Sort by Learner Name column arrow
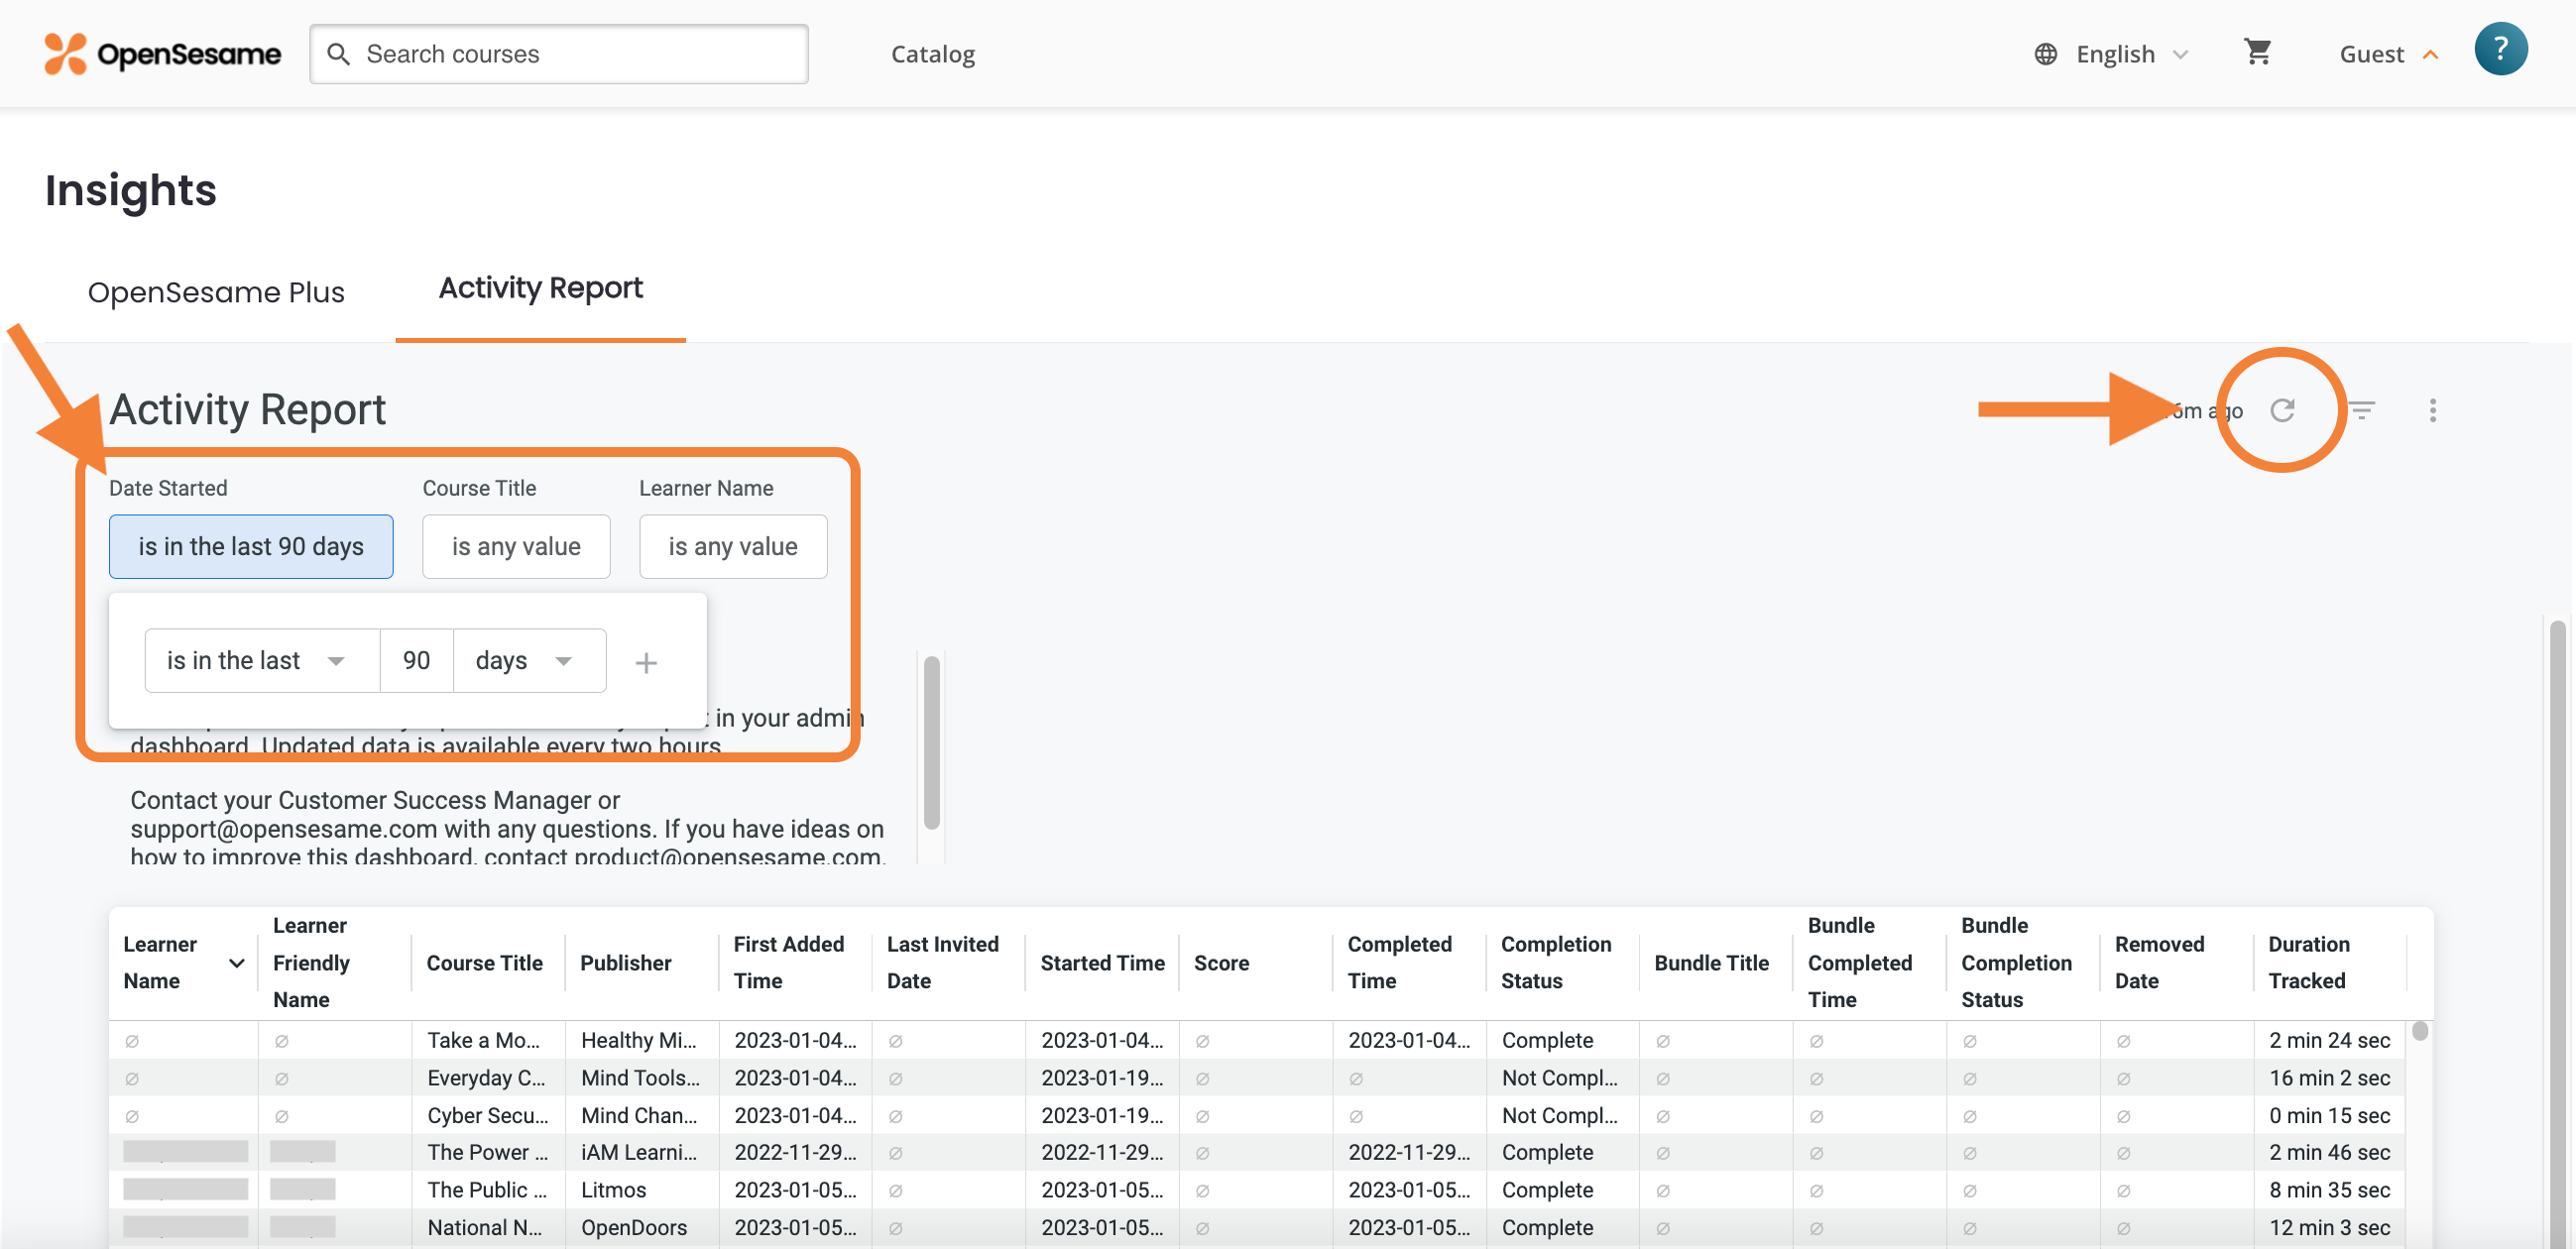 coord(237,963)
